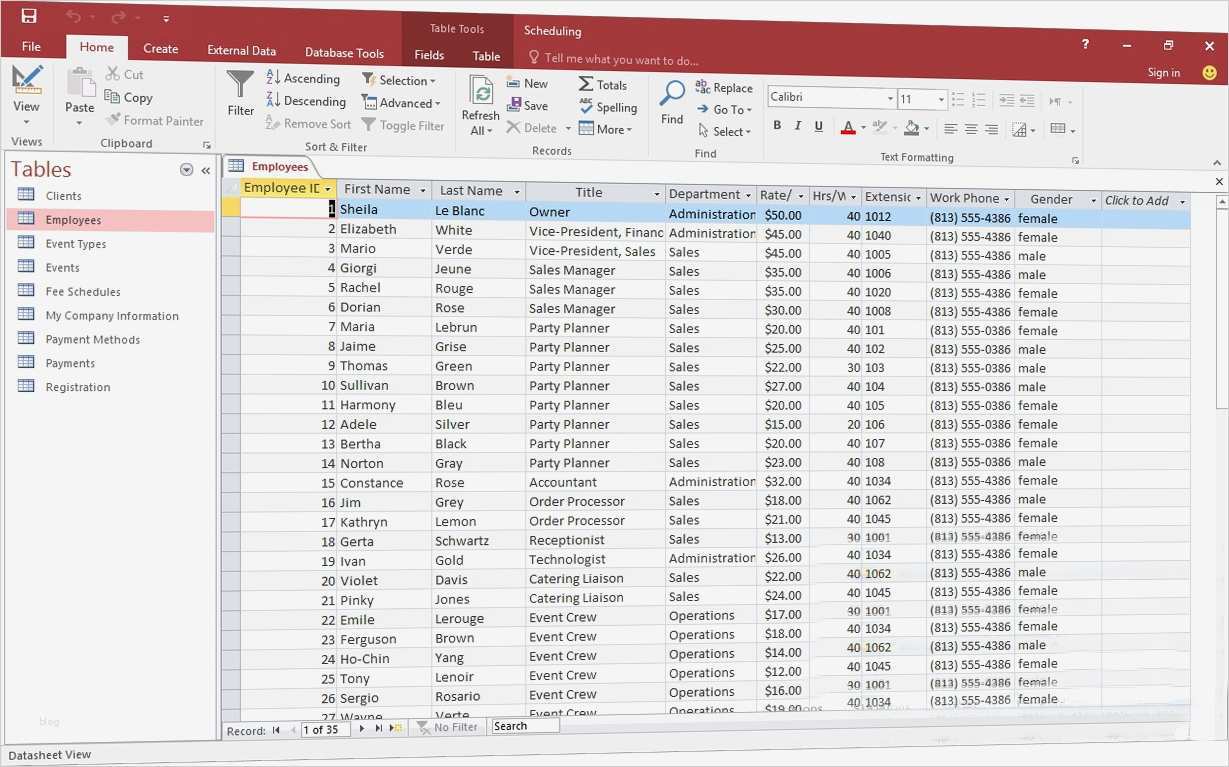Click the Undo arrow in the title bar
The width and height of the screenshot is (1229, 767).
click(x=73, y=16)
